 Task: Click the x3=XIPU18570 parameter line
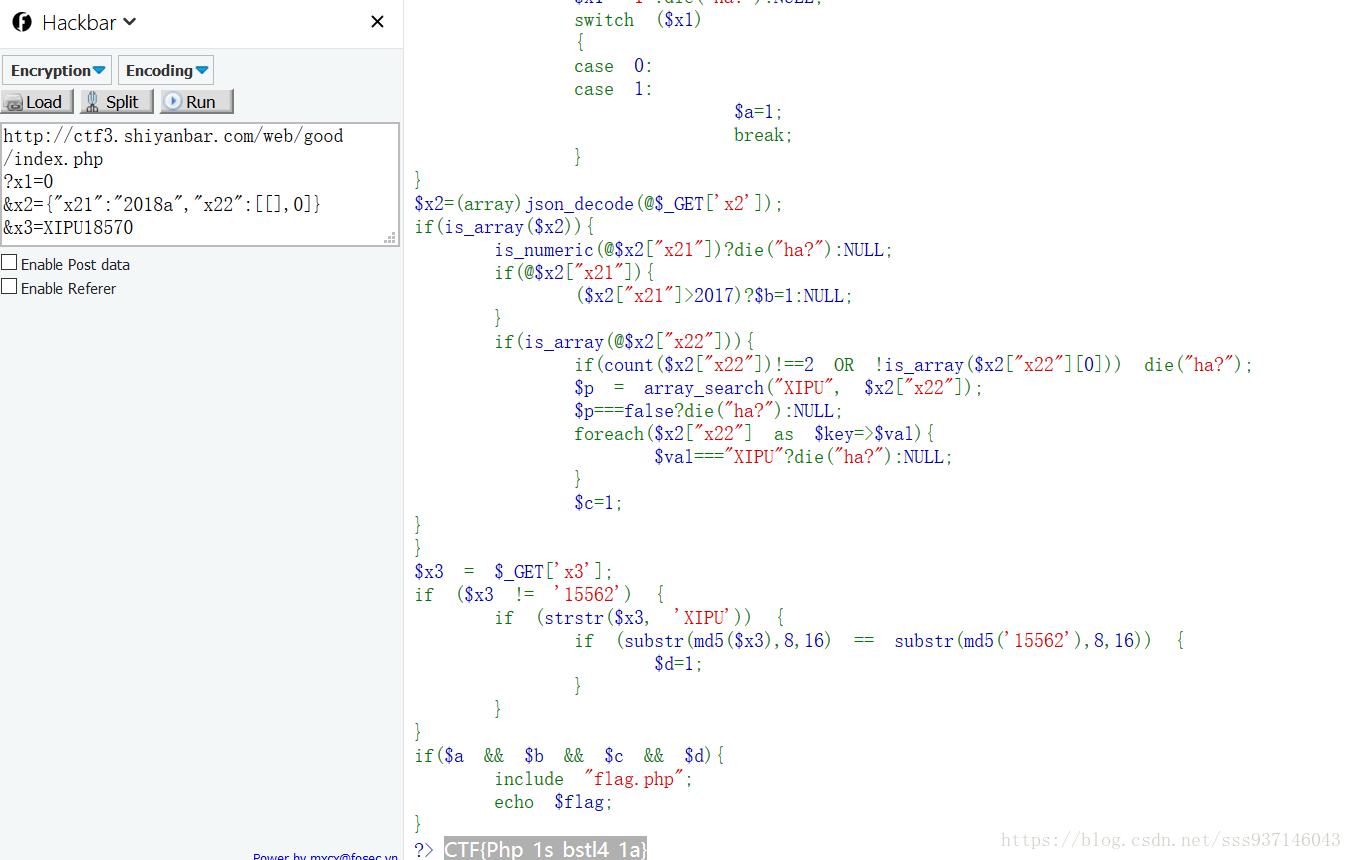coord(69,227)
